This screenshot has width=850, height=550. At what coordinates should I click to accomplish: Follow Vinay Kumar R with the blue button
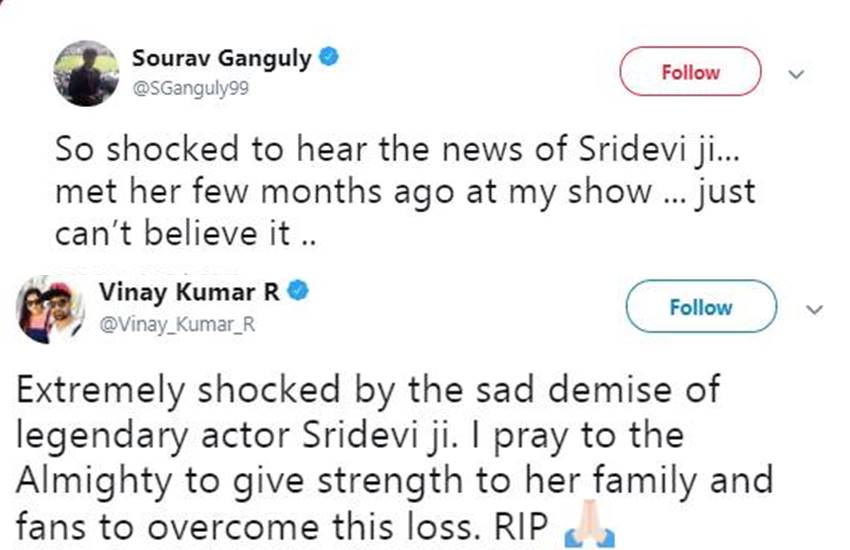pyautogui.click(x=700, y=307)
